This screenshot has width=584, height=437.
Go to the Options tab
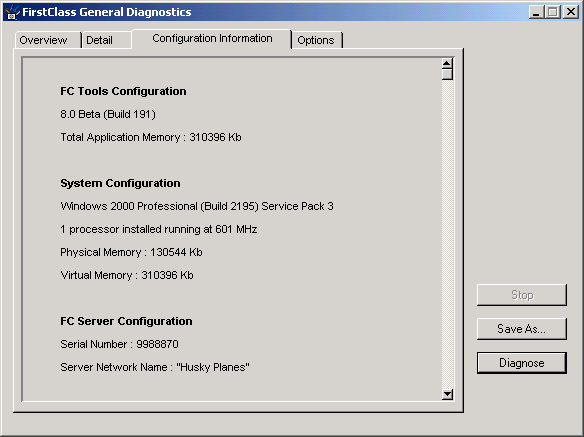tap(317, 40)
